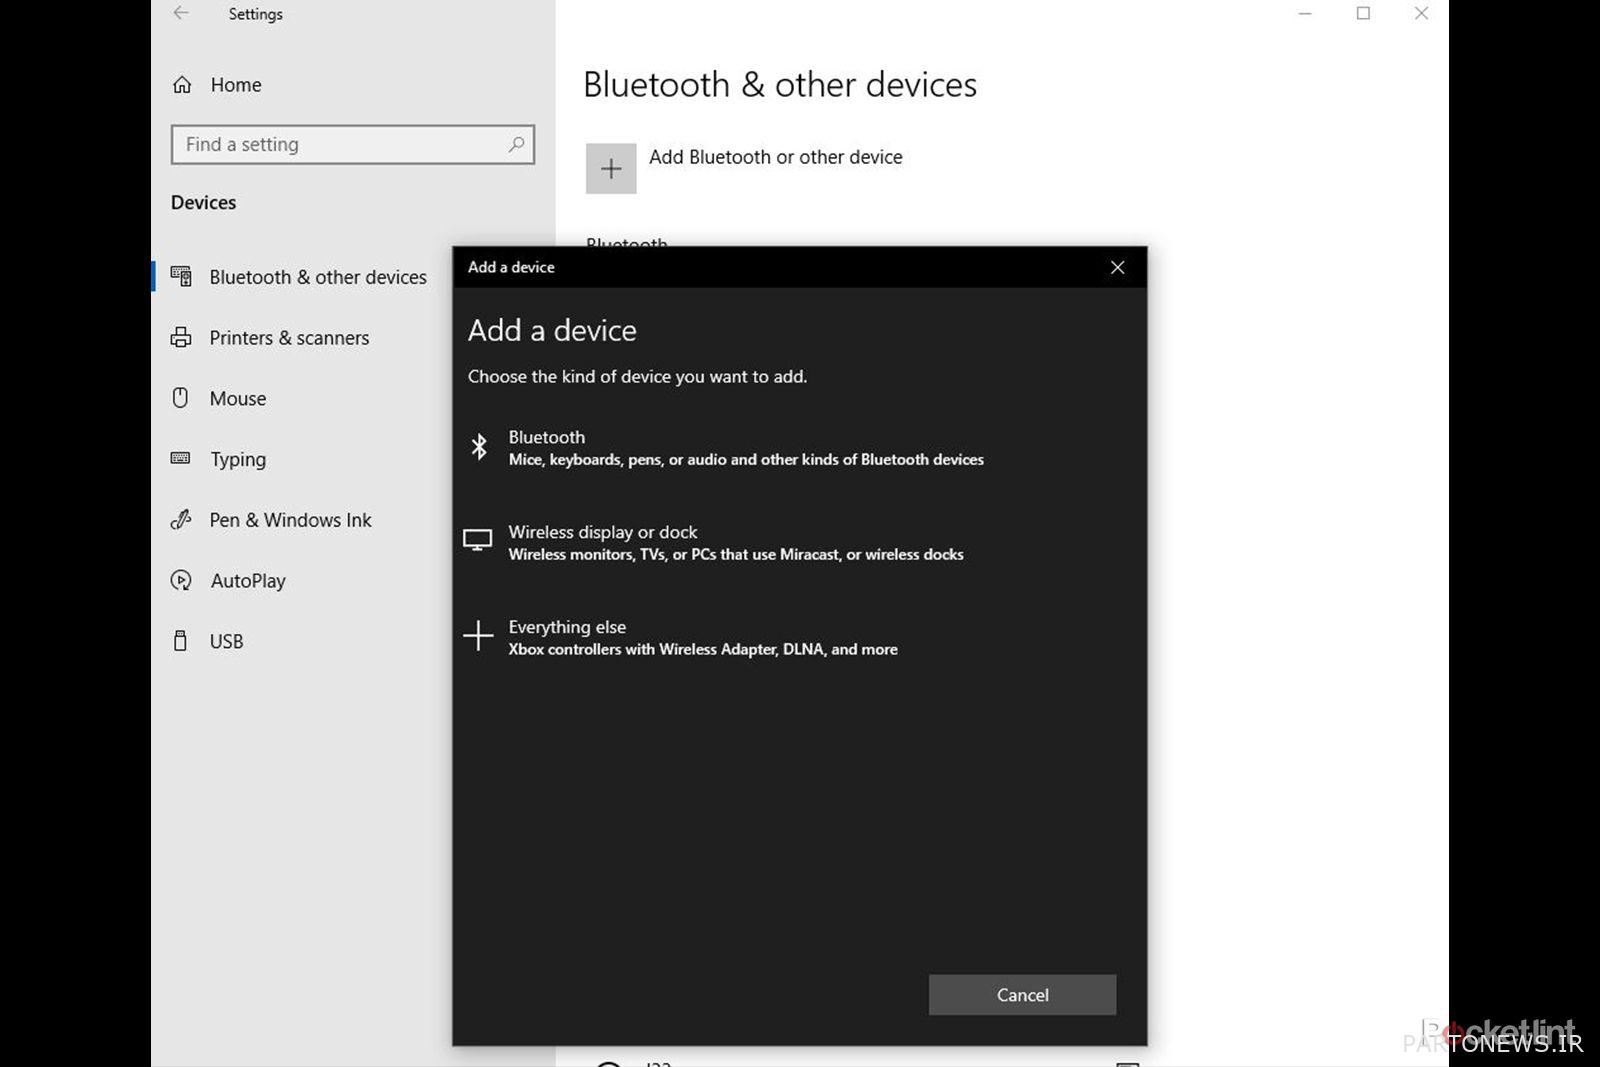Click the search magnifier icon
This screenshot has height=1067, width=1600.
point(516,144)
